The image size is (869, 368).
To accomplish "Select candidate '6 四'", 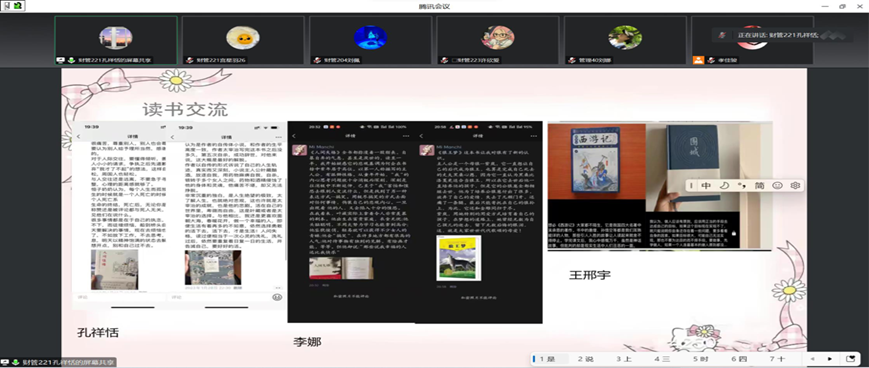I will pos(738,359).
